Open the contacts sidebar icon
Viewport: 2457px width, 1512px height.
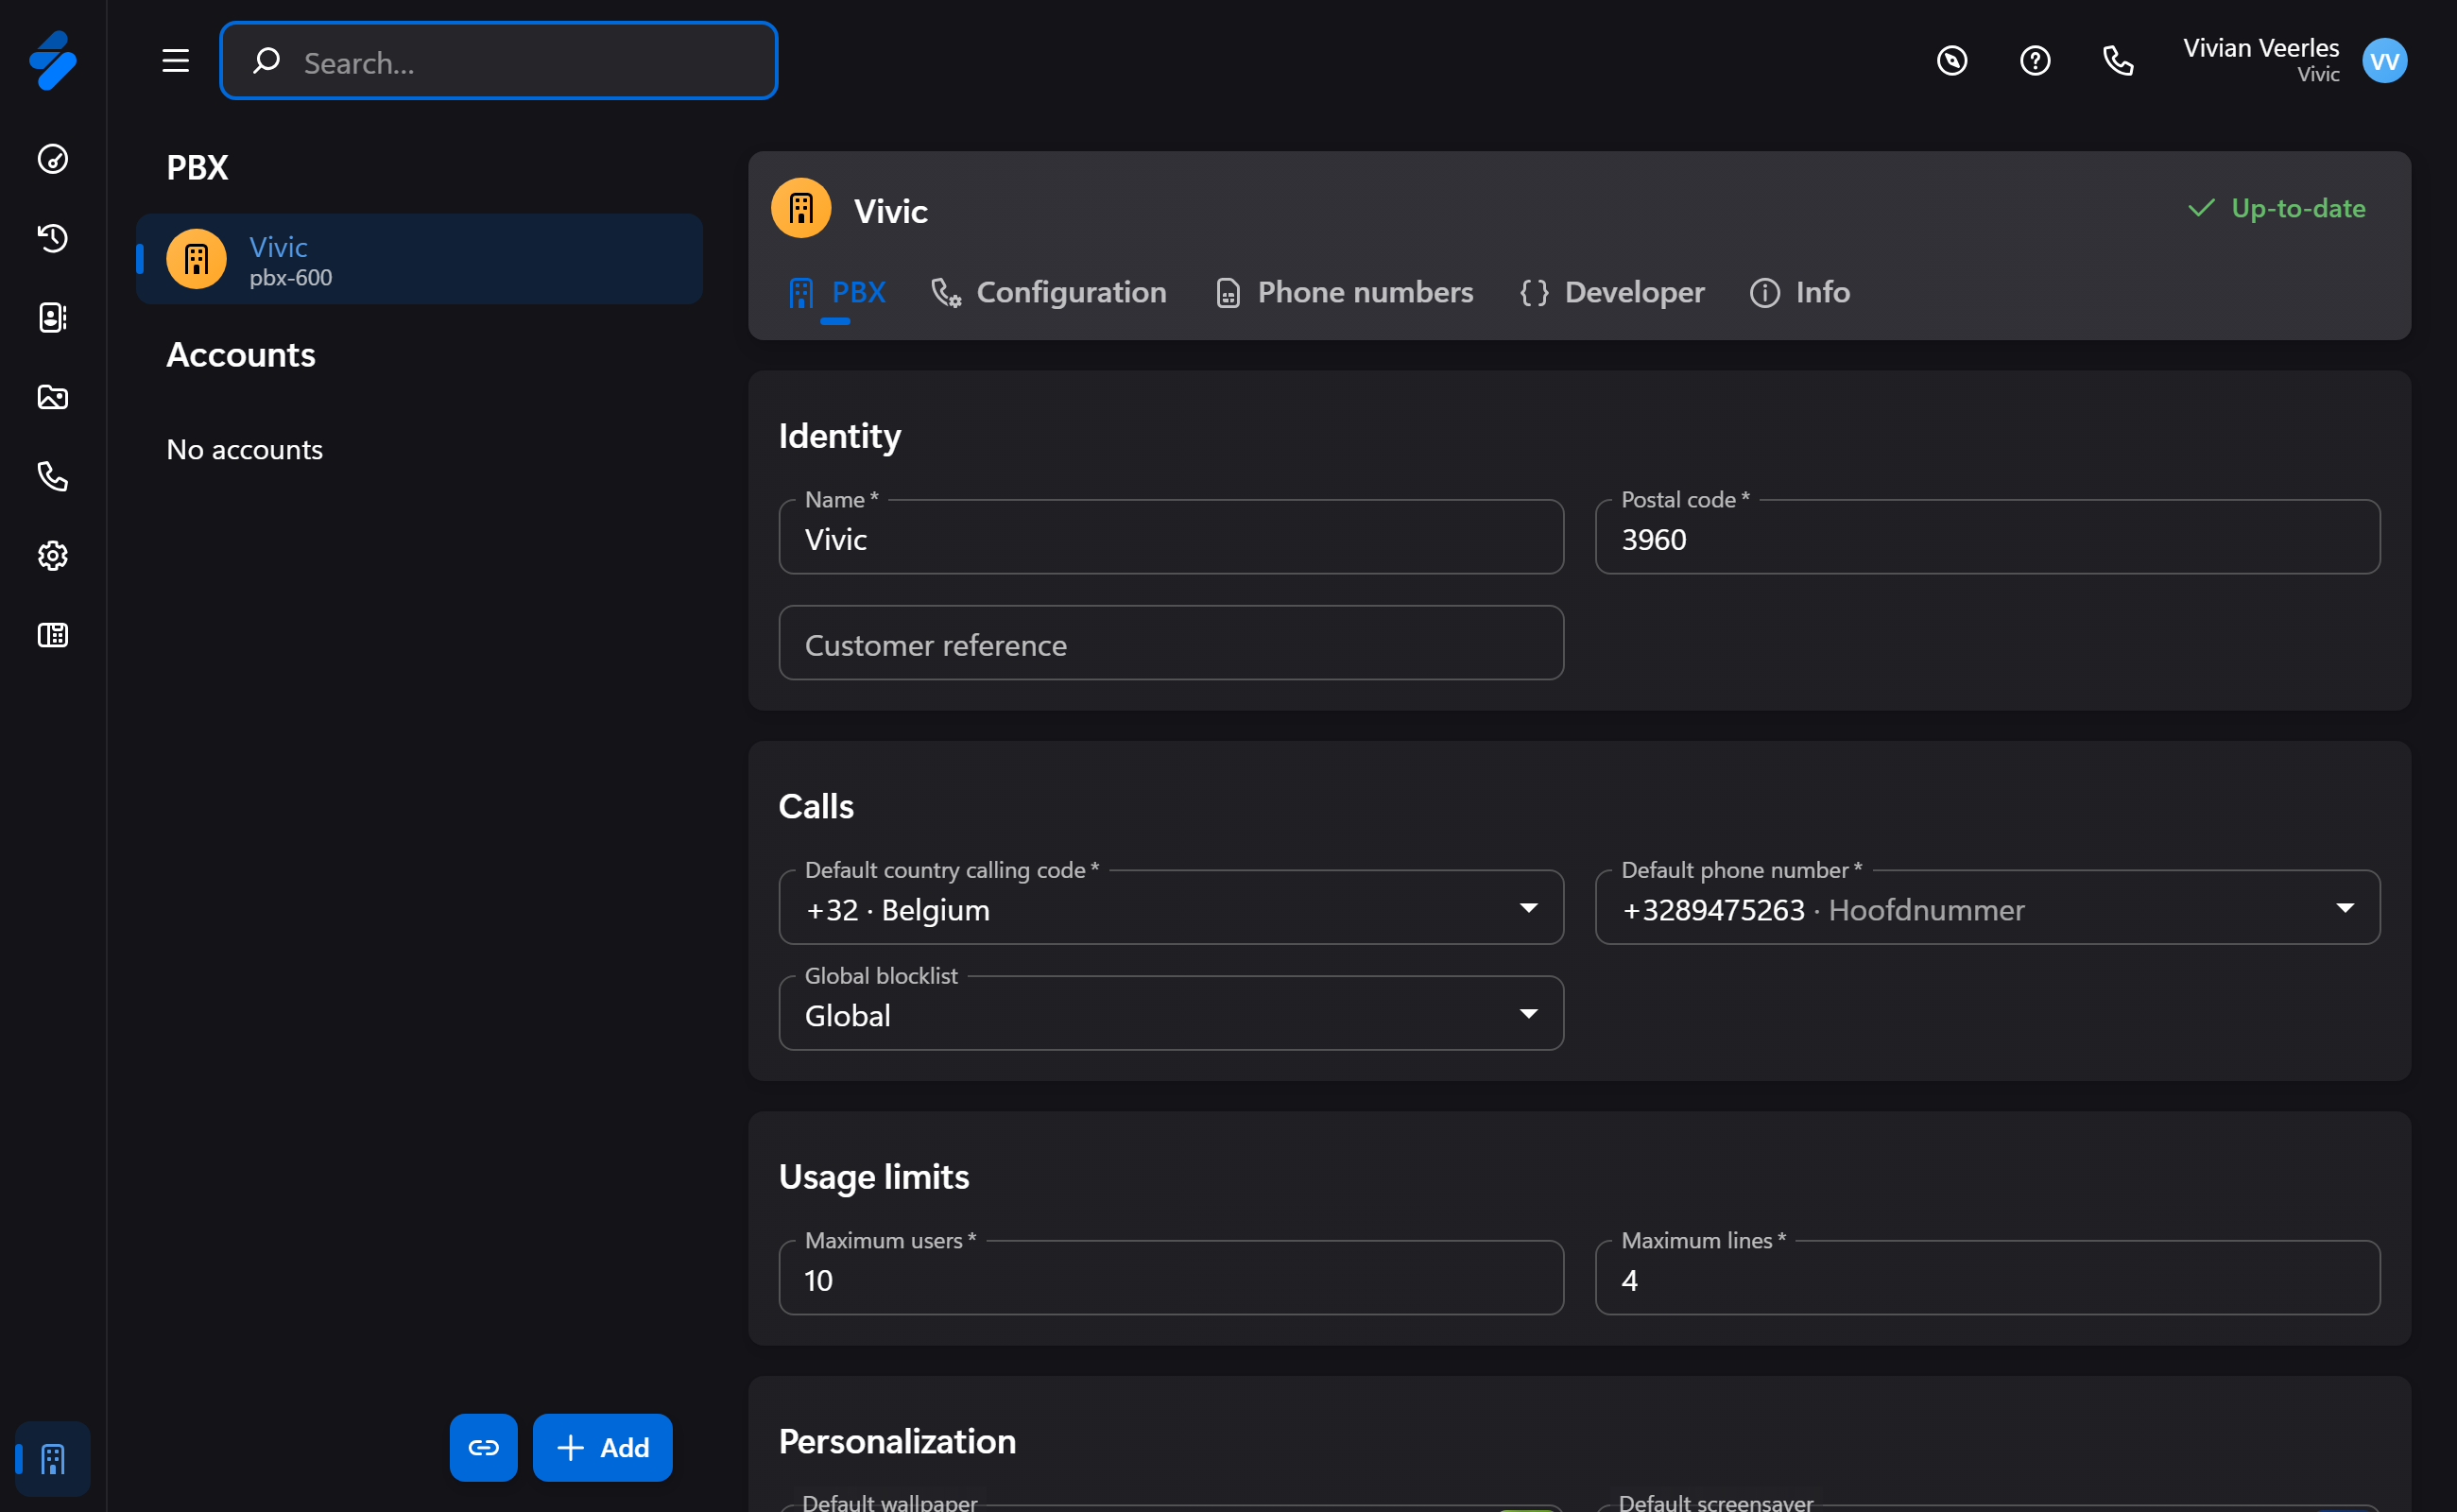coord(53,318)
